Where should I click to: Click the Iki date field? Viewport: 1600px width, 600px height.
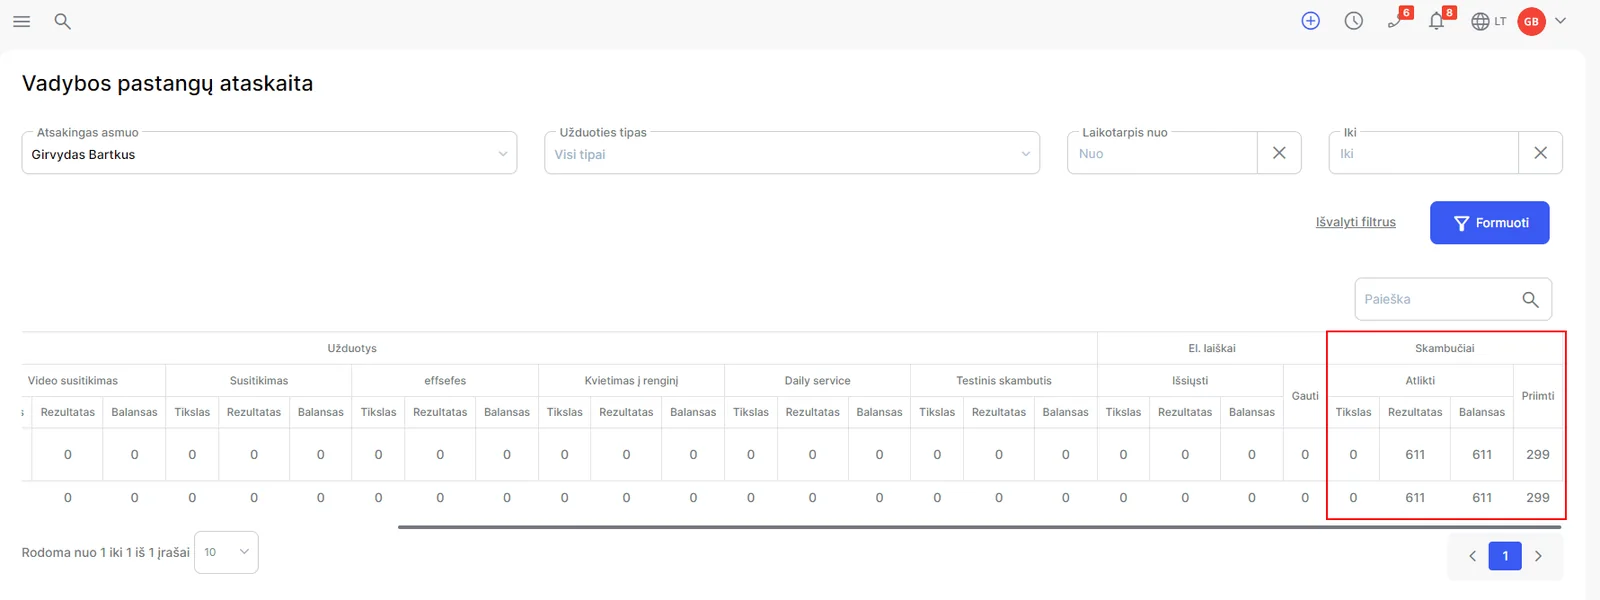point(1424,154)
